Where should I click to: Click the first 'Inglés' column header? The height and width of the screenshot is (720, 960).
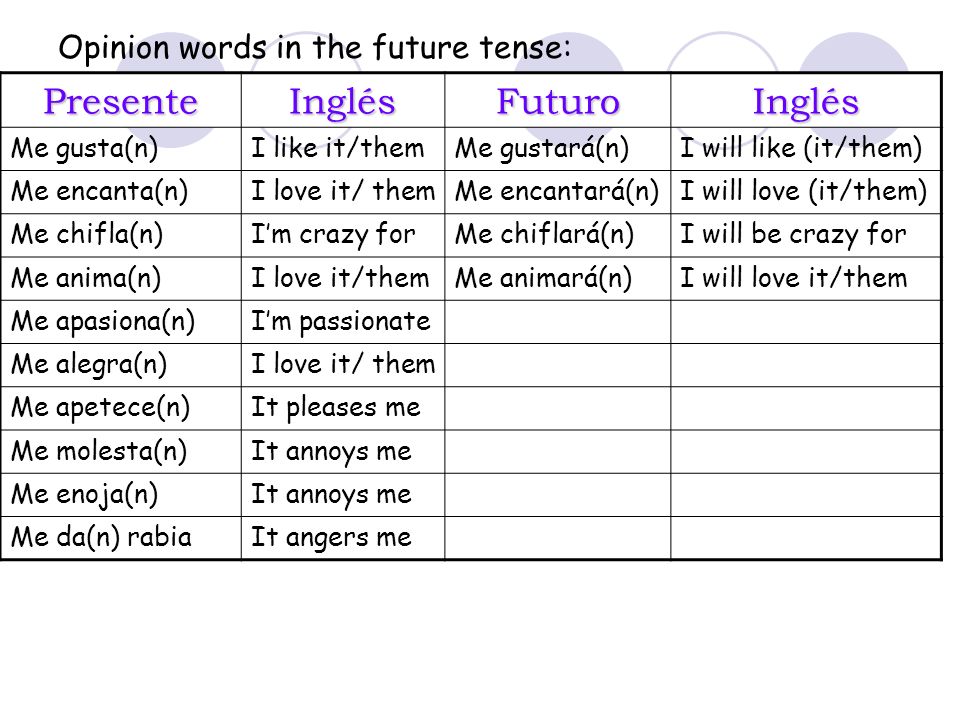click(x=343, y=101)
